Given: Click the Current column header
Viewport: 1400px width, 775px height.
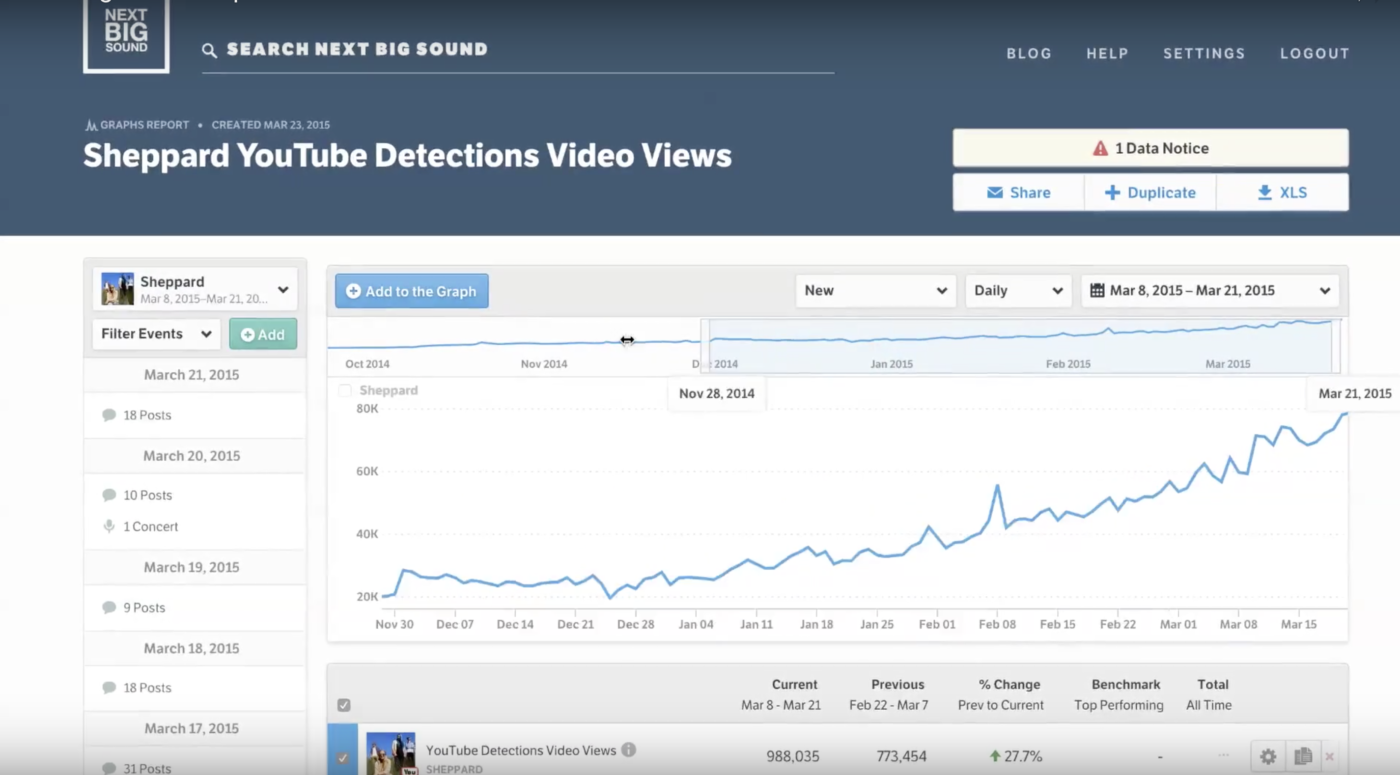Looking at the screenshot, I should pyautogui.click(x=781, y=695).
